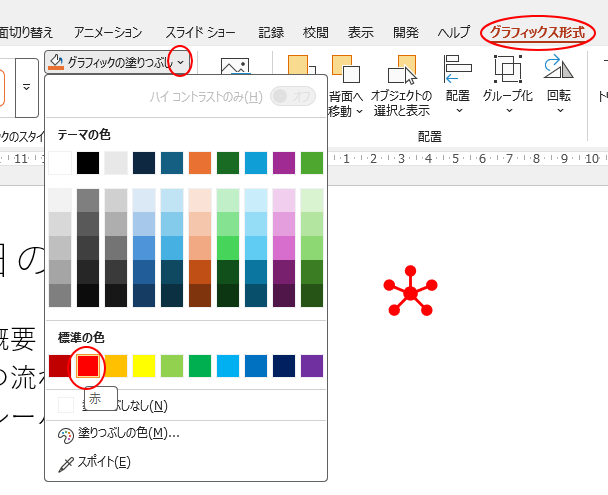Open the 開発 tab

click(406, 32)
